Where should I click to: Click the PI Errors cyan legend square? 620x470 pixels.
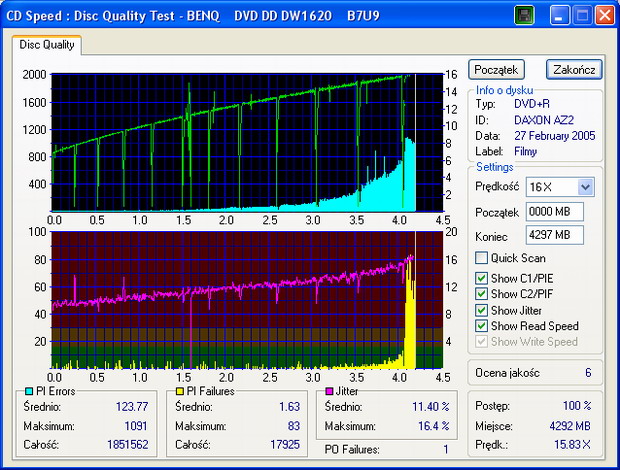click(x=29, y=391)
